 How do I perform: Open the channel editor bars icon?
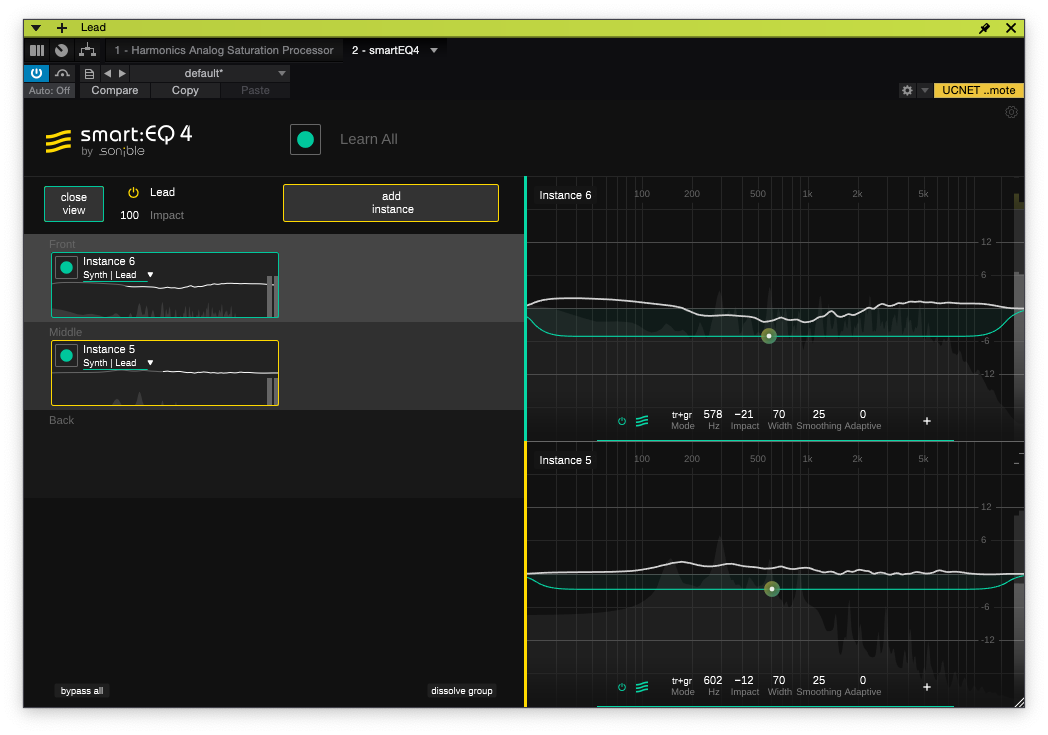[x=37, y=50]
